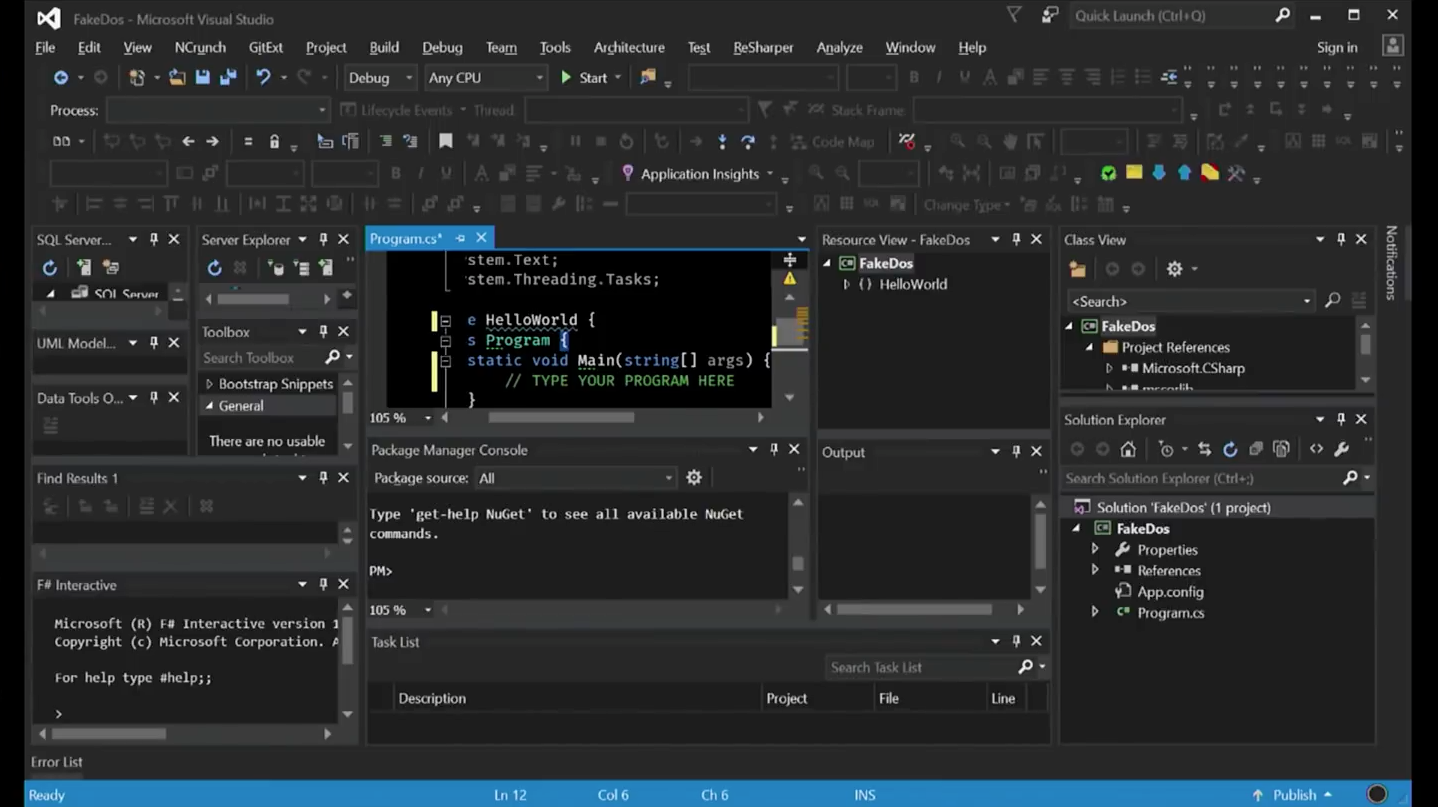Screen dimensions: 1438x807
Task: Open the Package source dropdown
Action: [575, 478]
